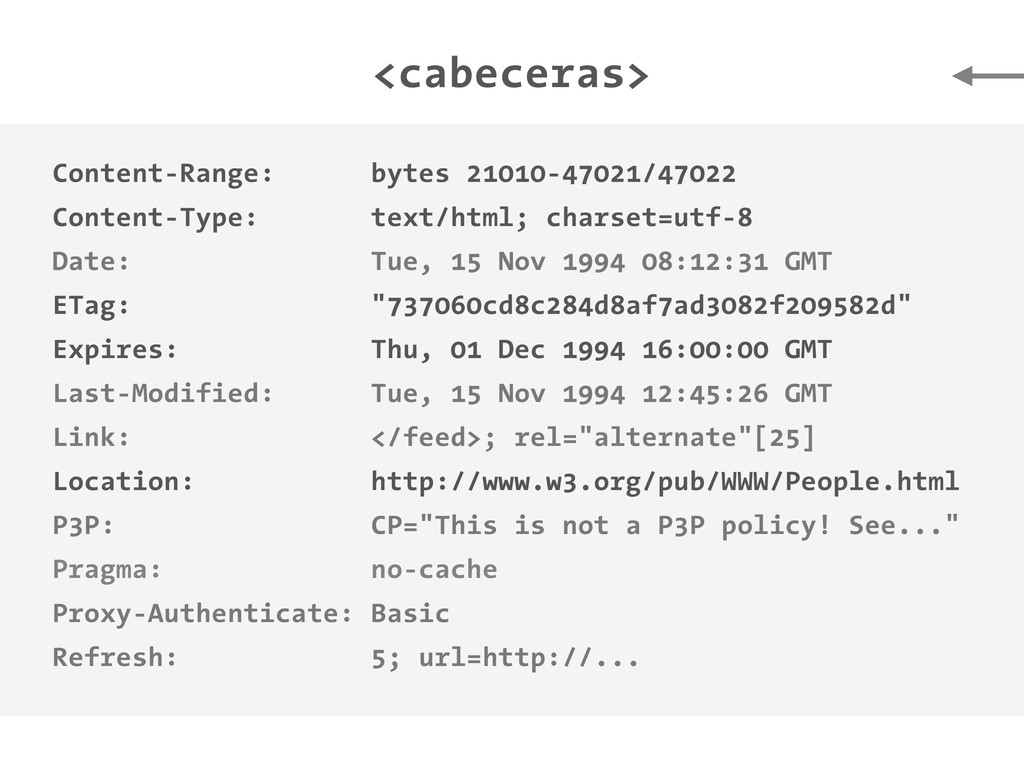
Task: Click the </feed>; rel="alternate" value
Action: [x=593, y=438]
